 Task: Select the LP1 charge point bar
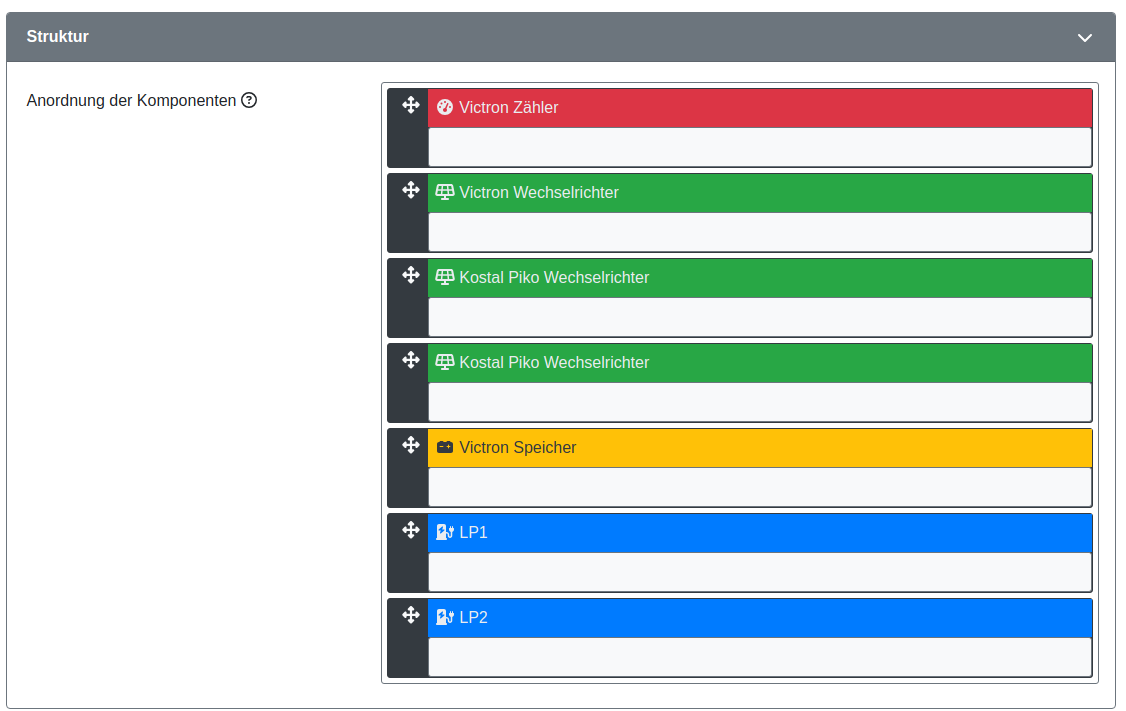(x=760, y=533)
